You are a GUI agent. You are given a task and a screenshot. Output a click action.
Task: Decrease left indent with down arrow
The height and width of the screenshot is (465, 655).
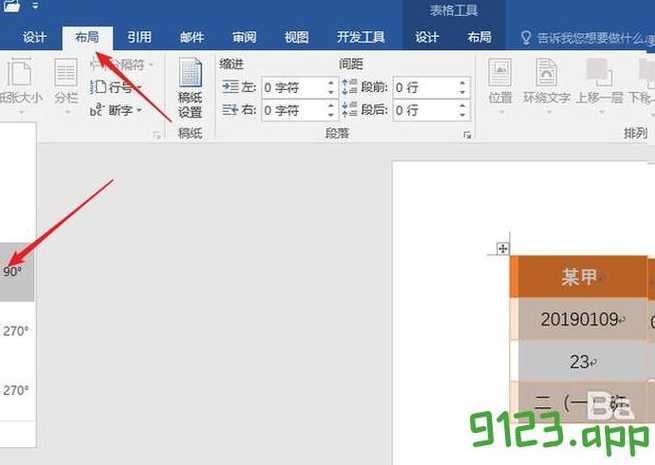point(331,92)
